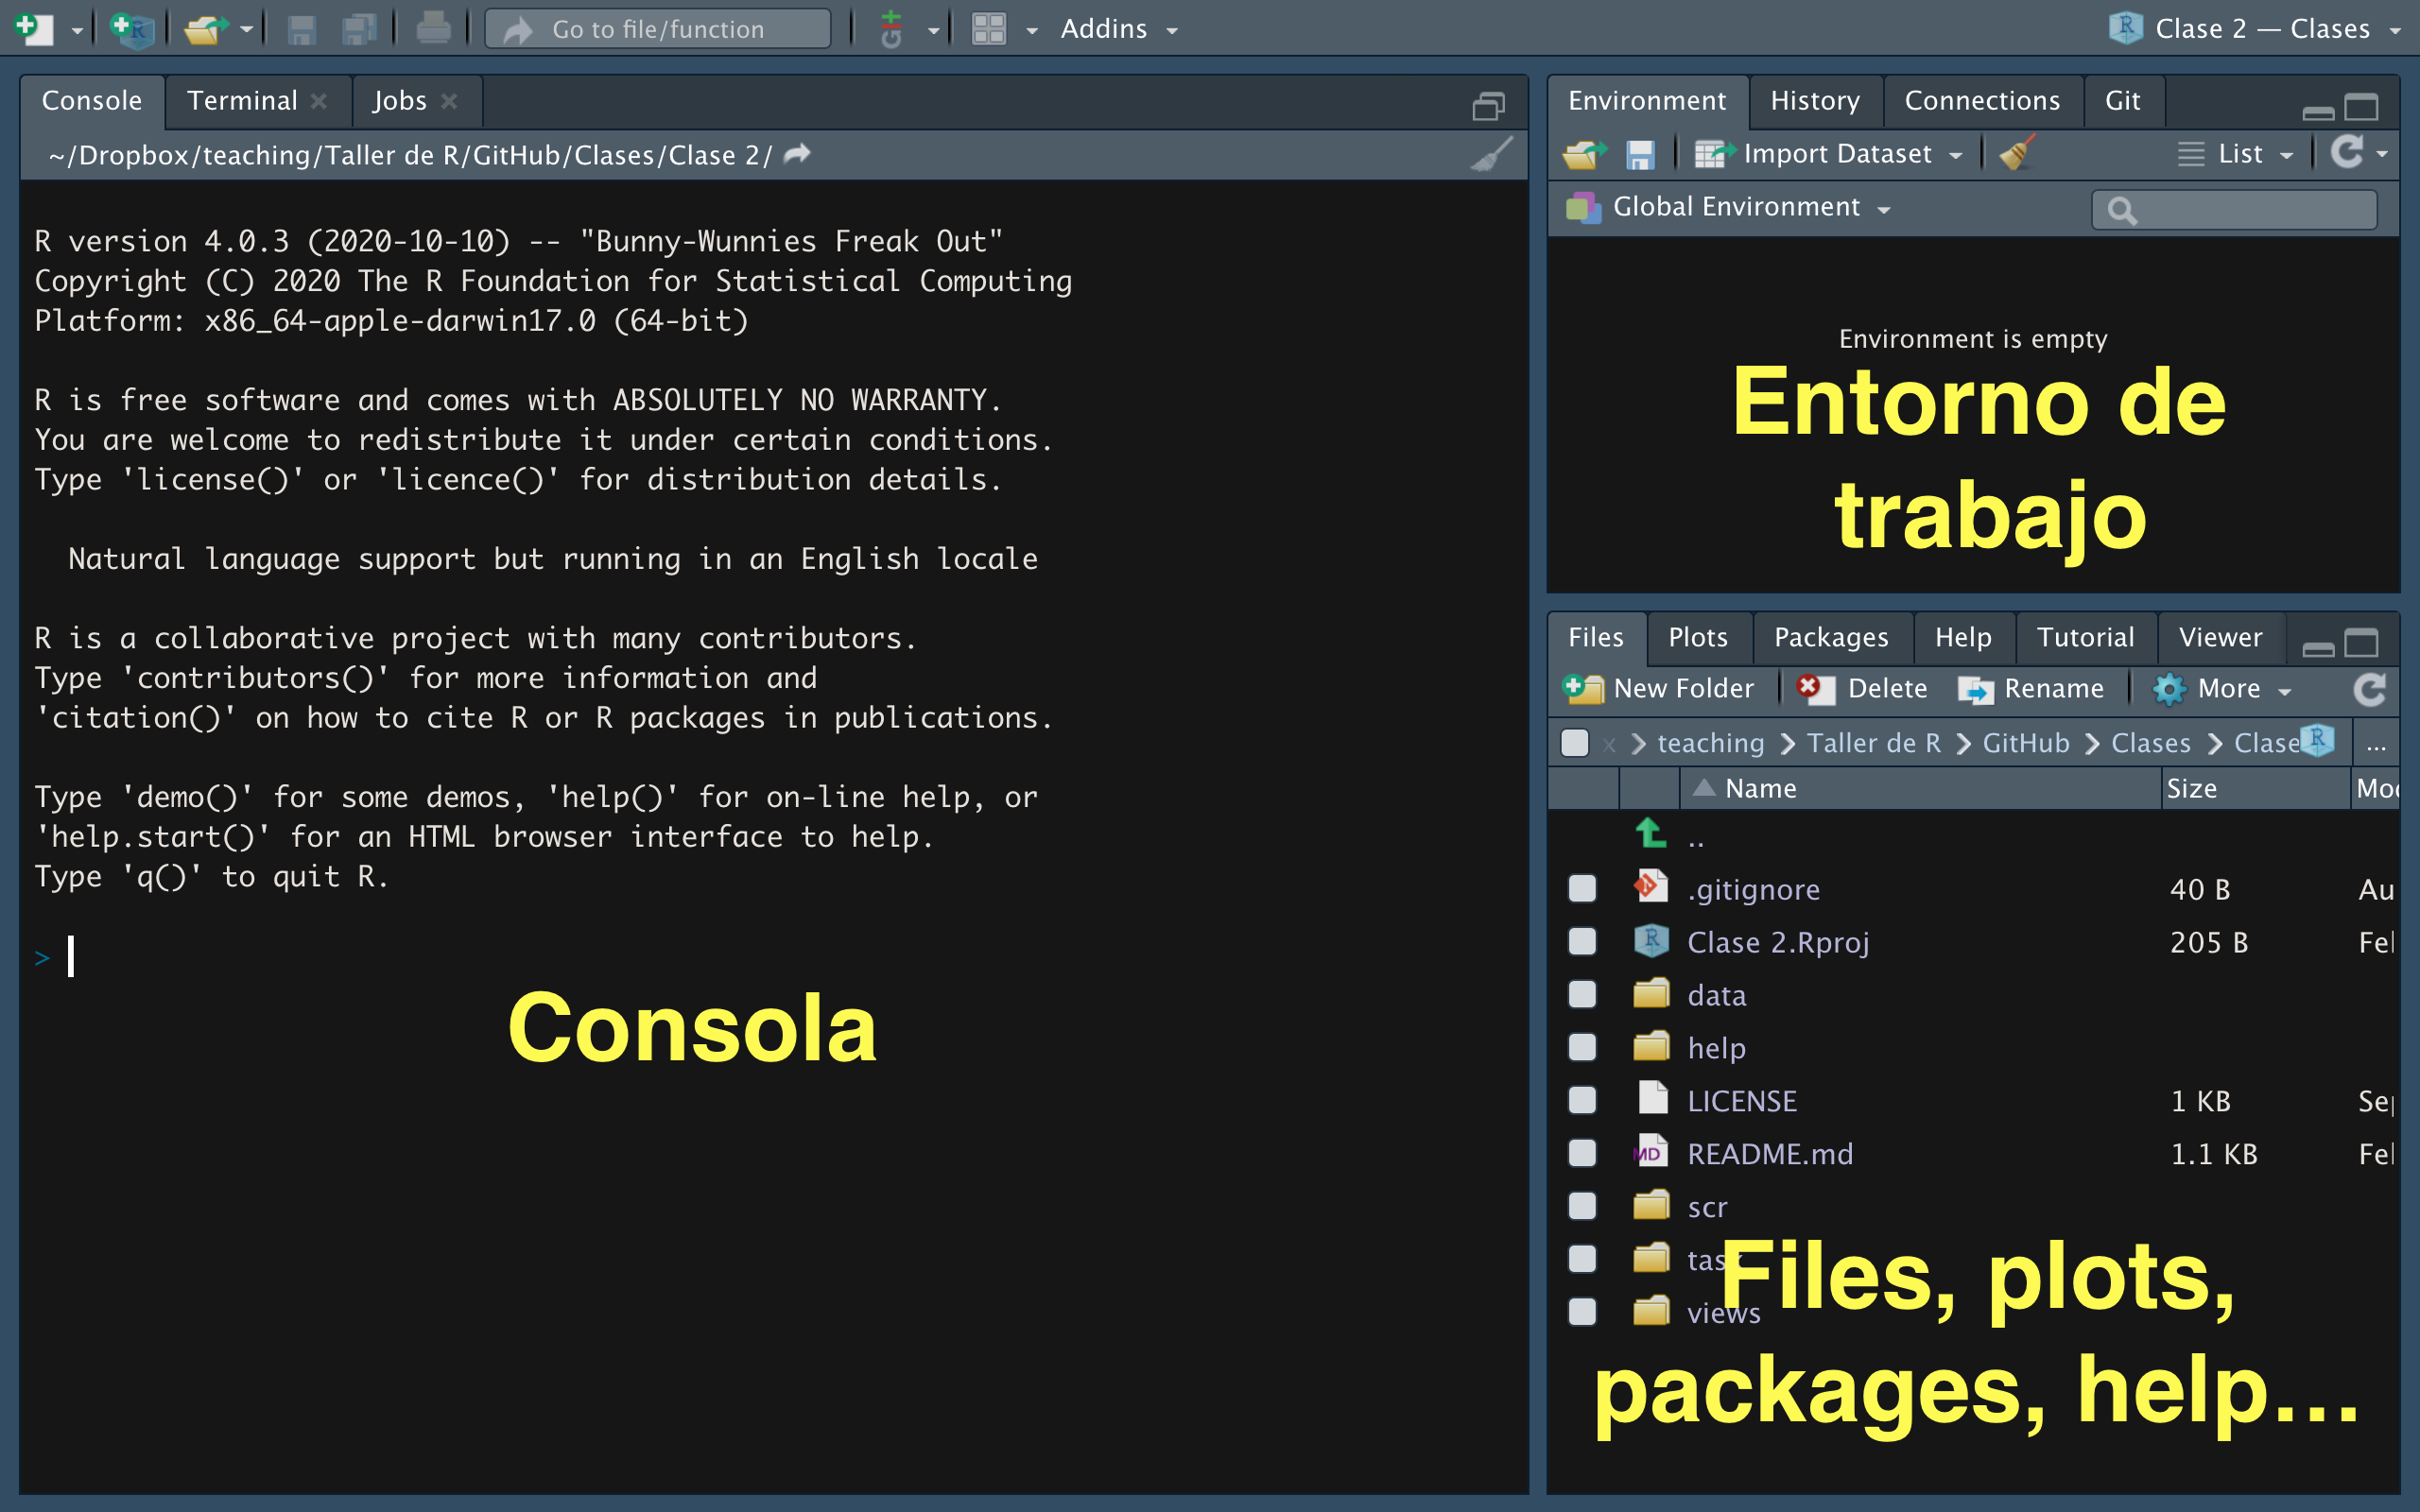Screen dimensions: 2420x1512
Task: Click the new file icon in toolbar
Action: pos(33,28)
